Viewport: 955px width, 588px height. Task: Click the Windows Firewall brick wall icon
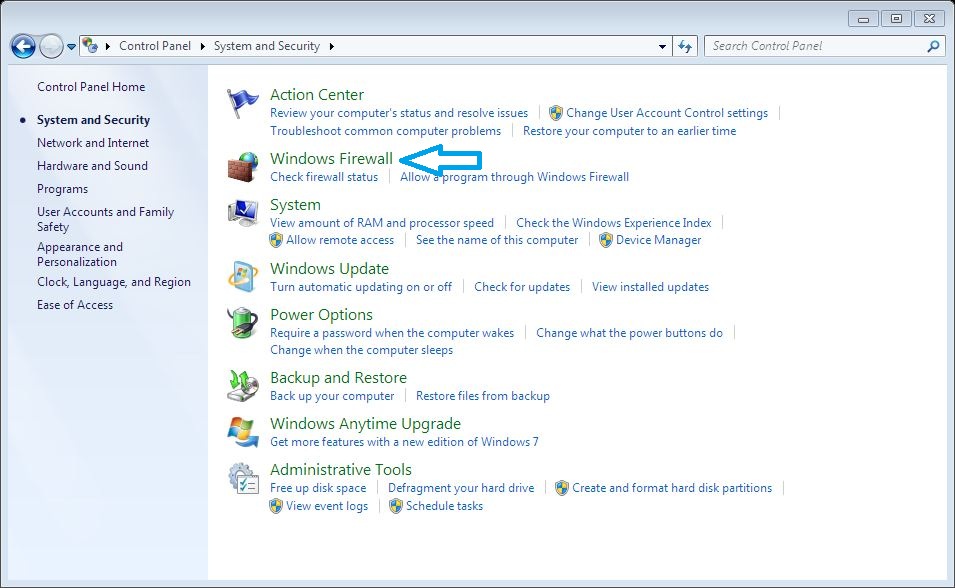pyautogui.click(x=242, y=168)
